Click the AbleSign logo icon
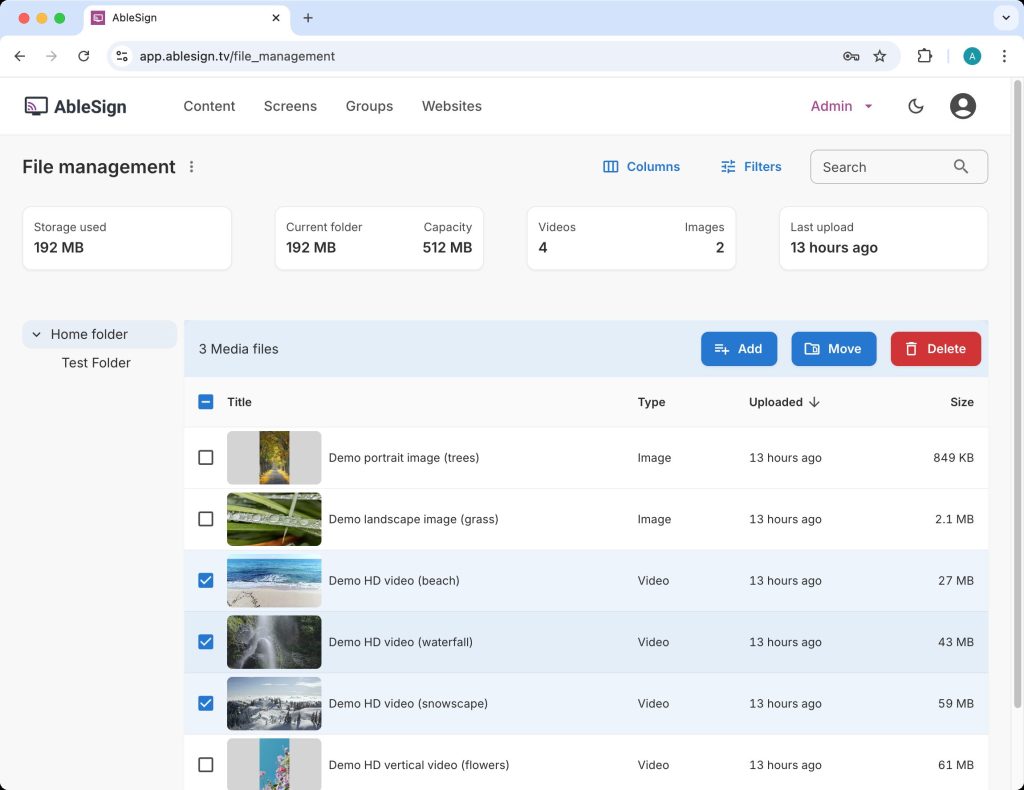Screen dimensions: 1024x790 [x=36, y=106]
